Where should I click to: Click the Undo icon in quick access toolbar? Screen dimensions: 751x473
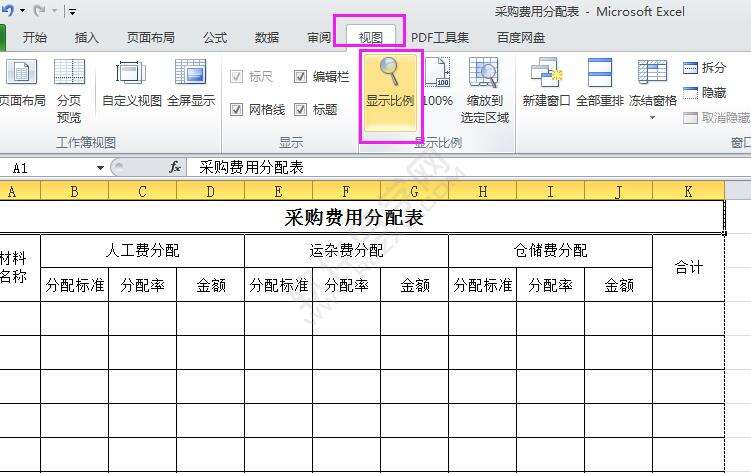coord(8,11)
